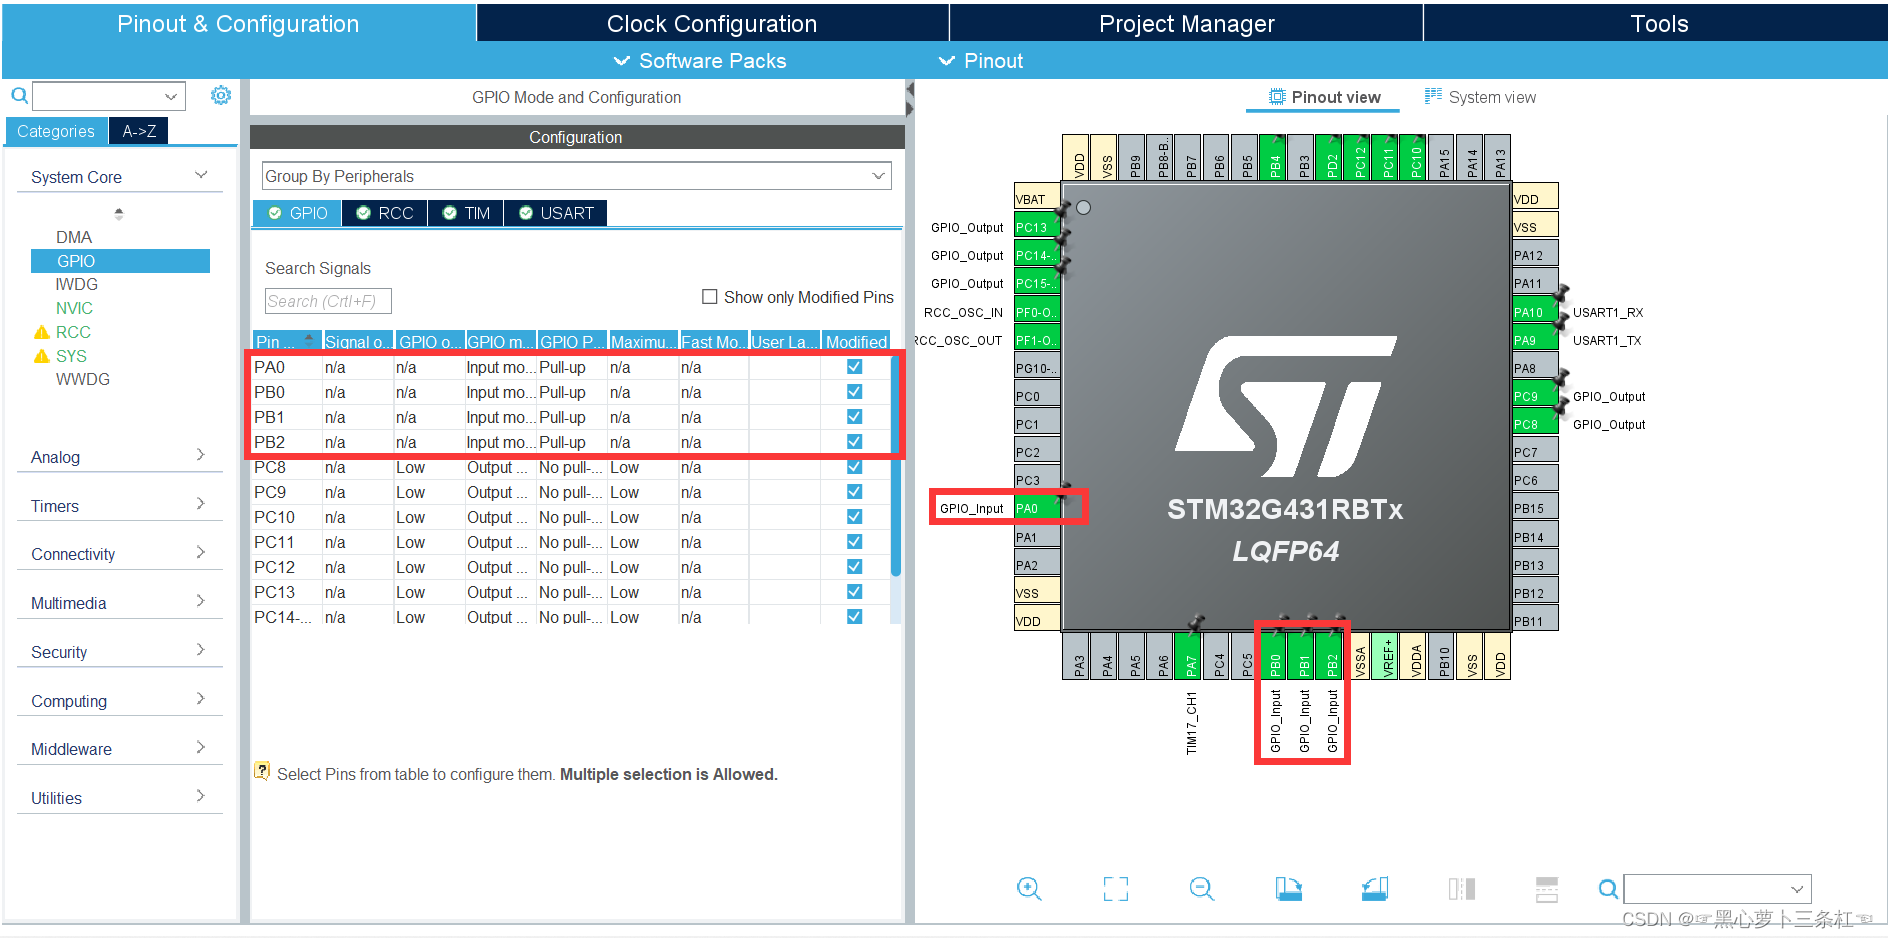
Task: Switch to System view
Action: click(x=1480, y=97)
